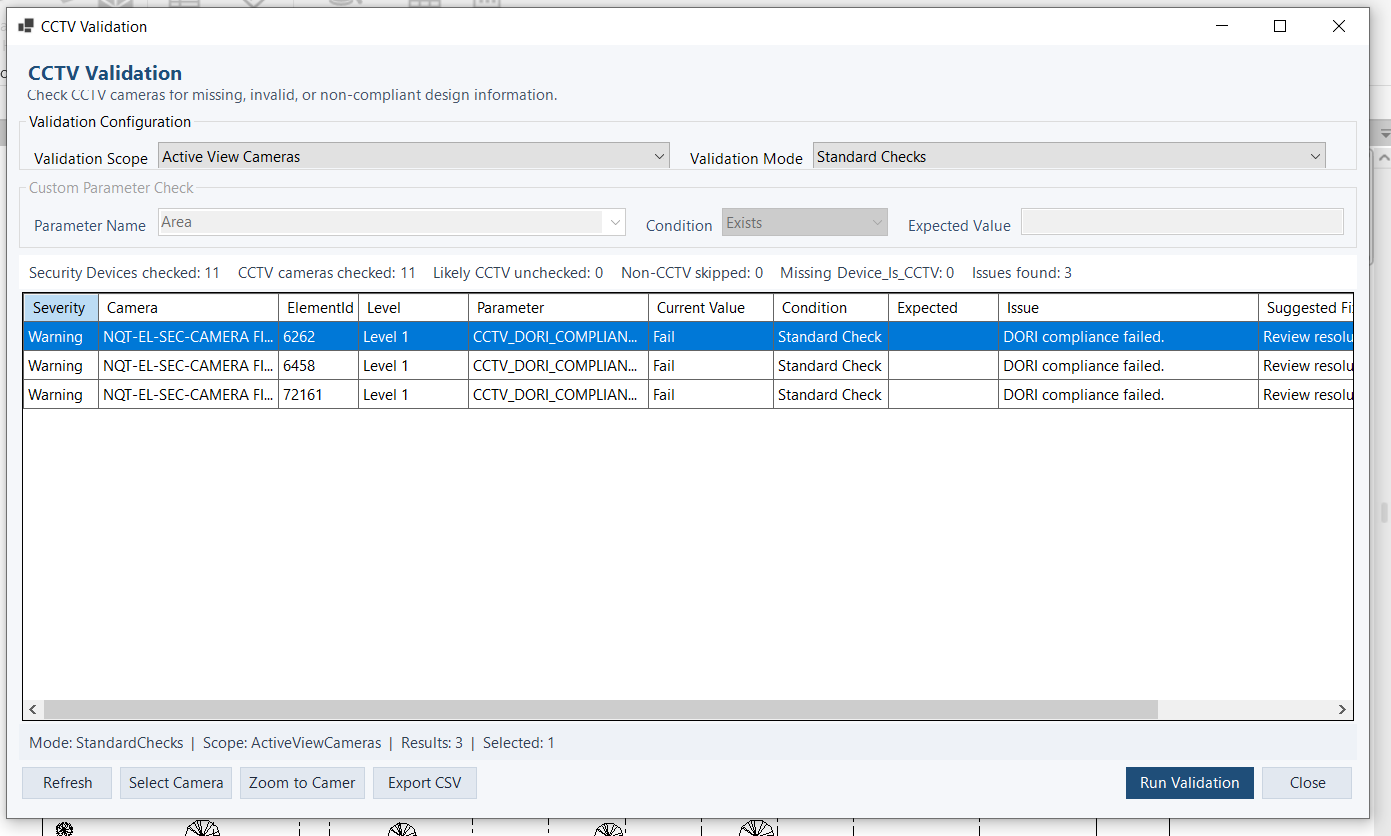Click the Refresh button
Viewport: 1391px width, 836px height.
[x=68, y=783]
